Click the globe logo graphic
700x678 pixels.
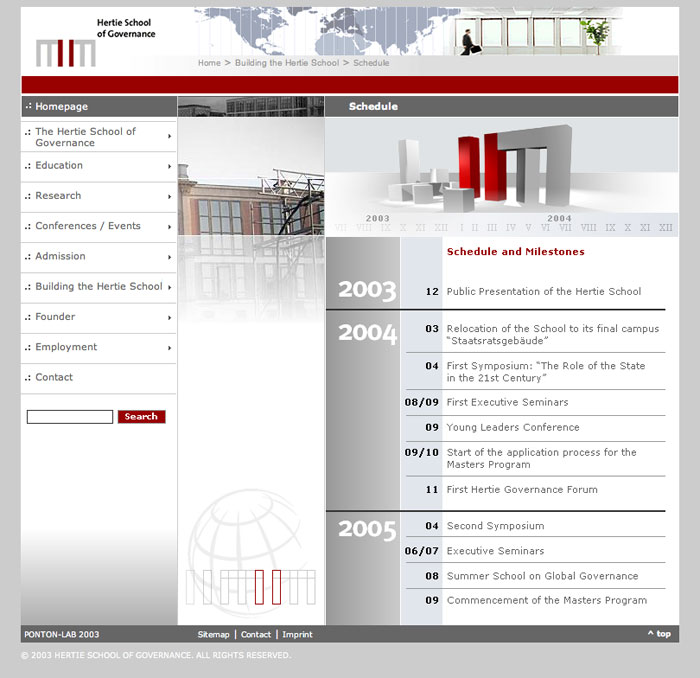point(251,553)
